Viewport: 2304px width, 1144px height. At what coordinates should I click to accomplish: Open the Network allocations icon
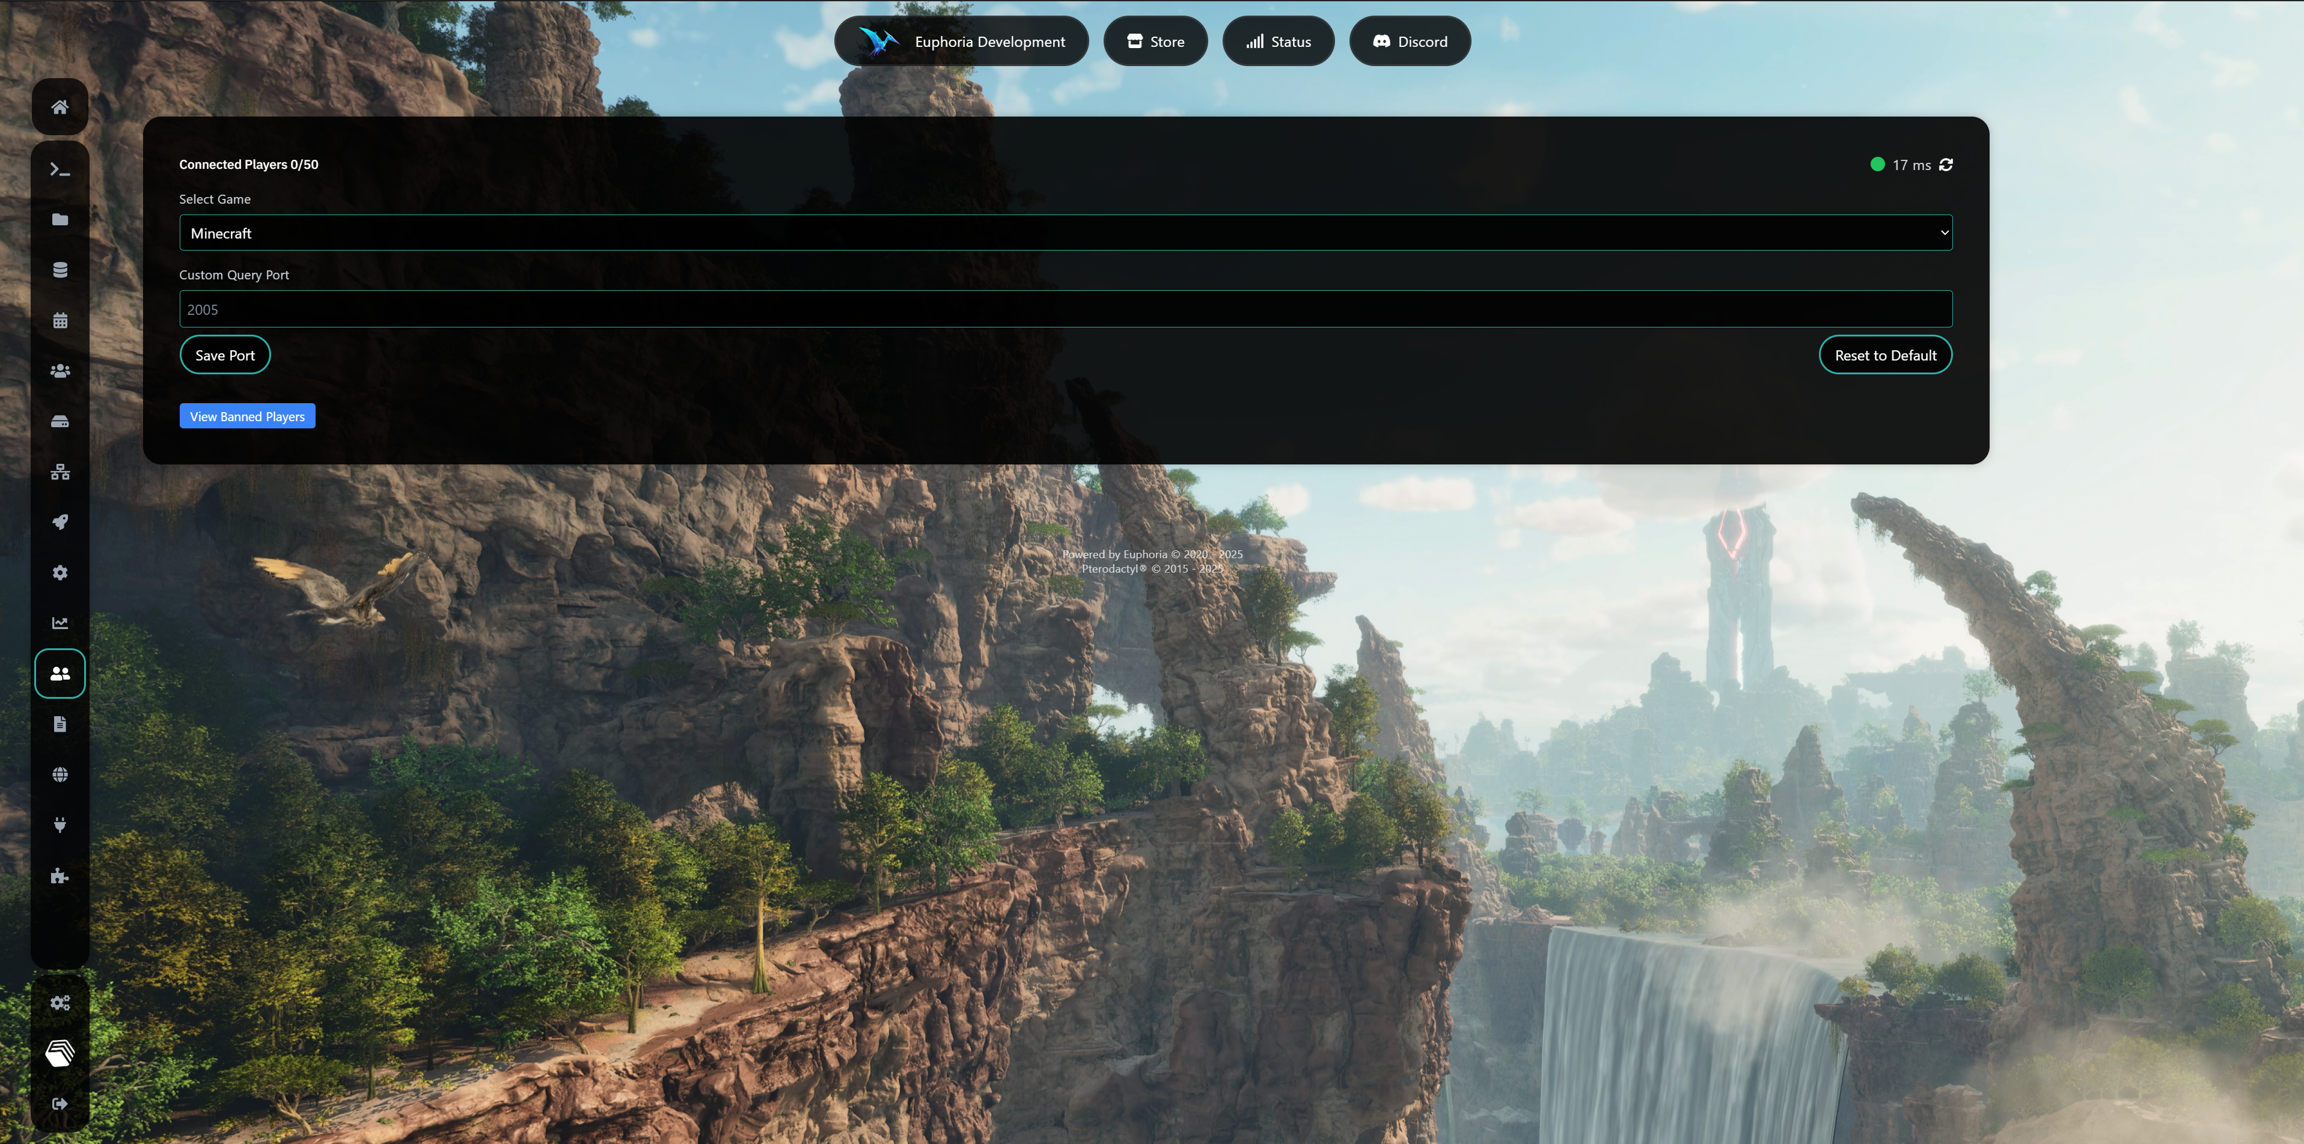point(60,472)
